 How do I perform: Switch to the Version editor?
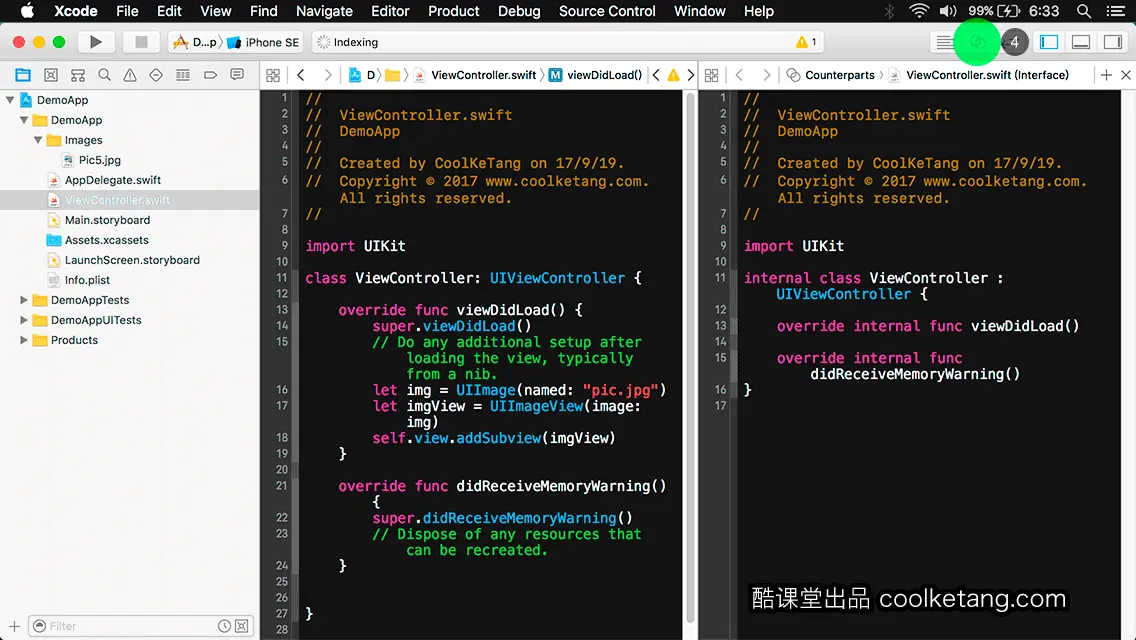tap(1014, 42)
